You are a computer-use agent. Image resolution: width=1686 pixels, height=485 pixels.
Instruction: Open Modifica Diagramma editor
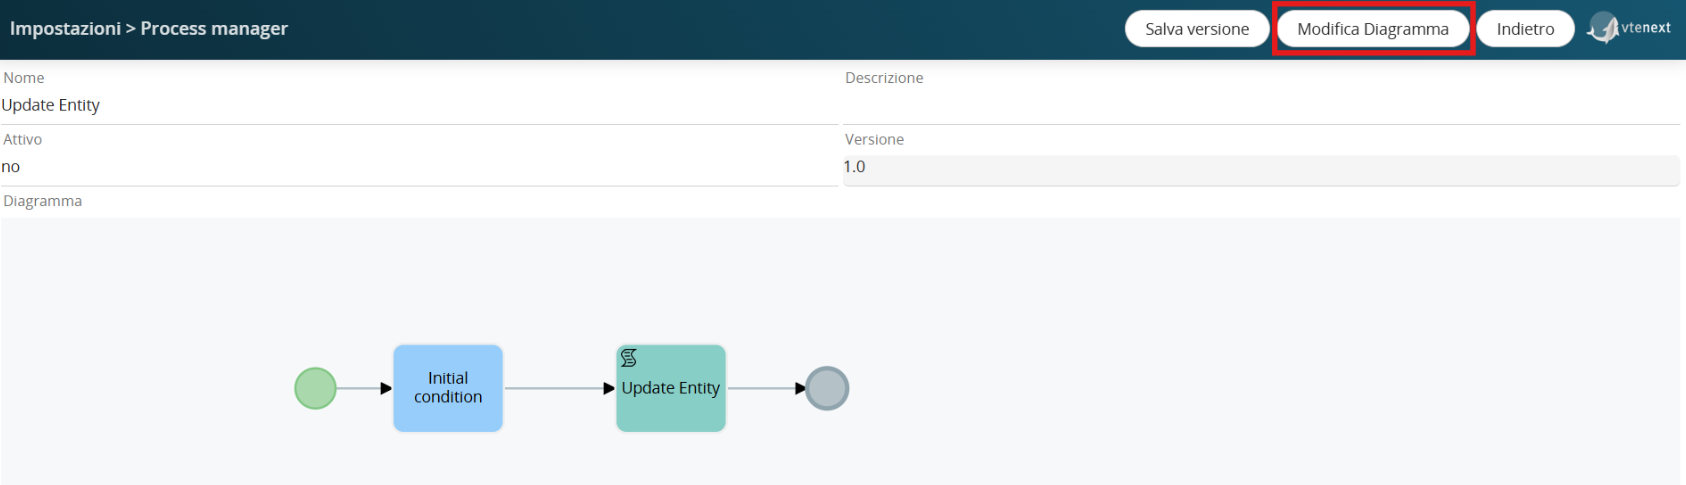point(1373,29)
